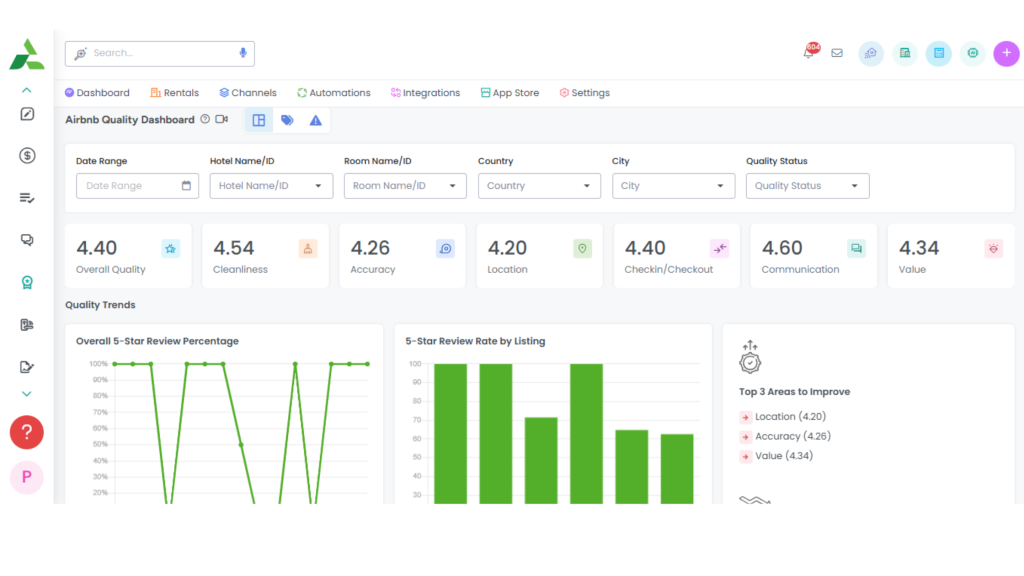Image resolution: width=1024 pixels, height=576 pixels.
Task: Click the Value icon on 4.34 card
Action: [x=993, y=249]
